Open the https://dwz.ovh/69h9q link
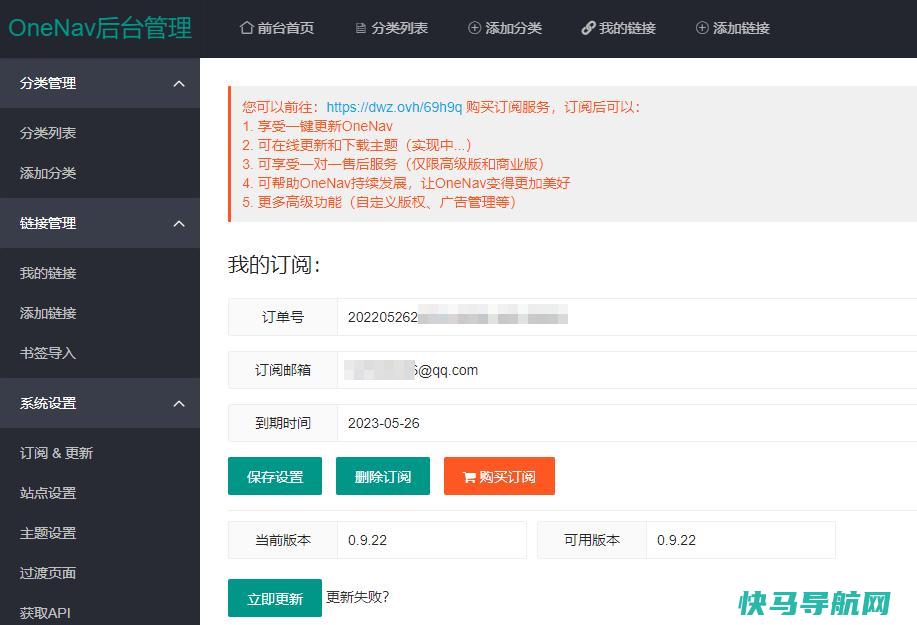The width and height of the screenshot is (917, 625). coord(394,107)
